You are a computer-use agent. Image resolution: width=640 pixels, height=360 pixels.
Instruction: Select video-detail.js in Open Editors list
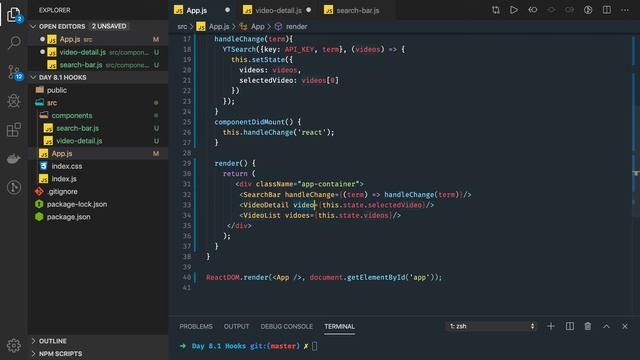click(98, 52)
